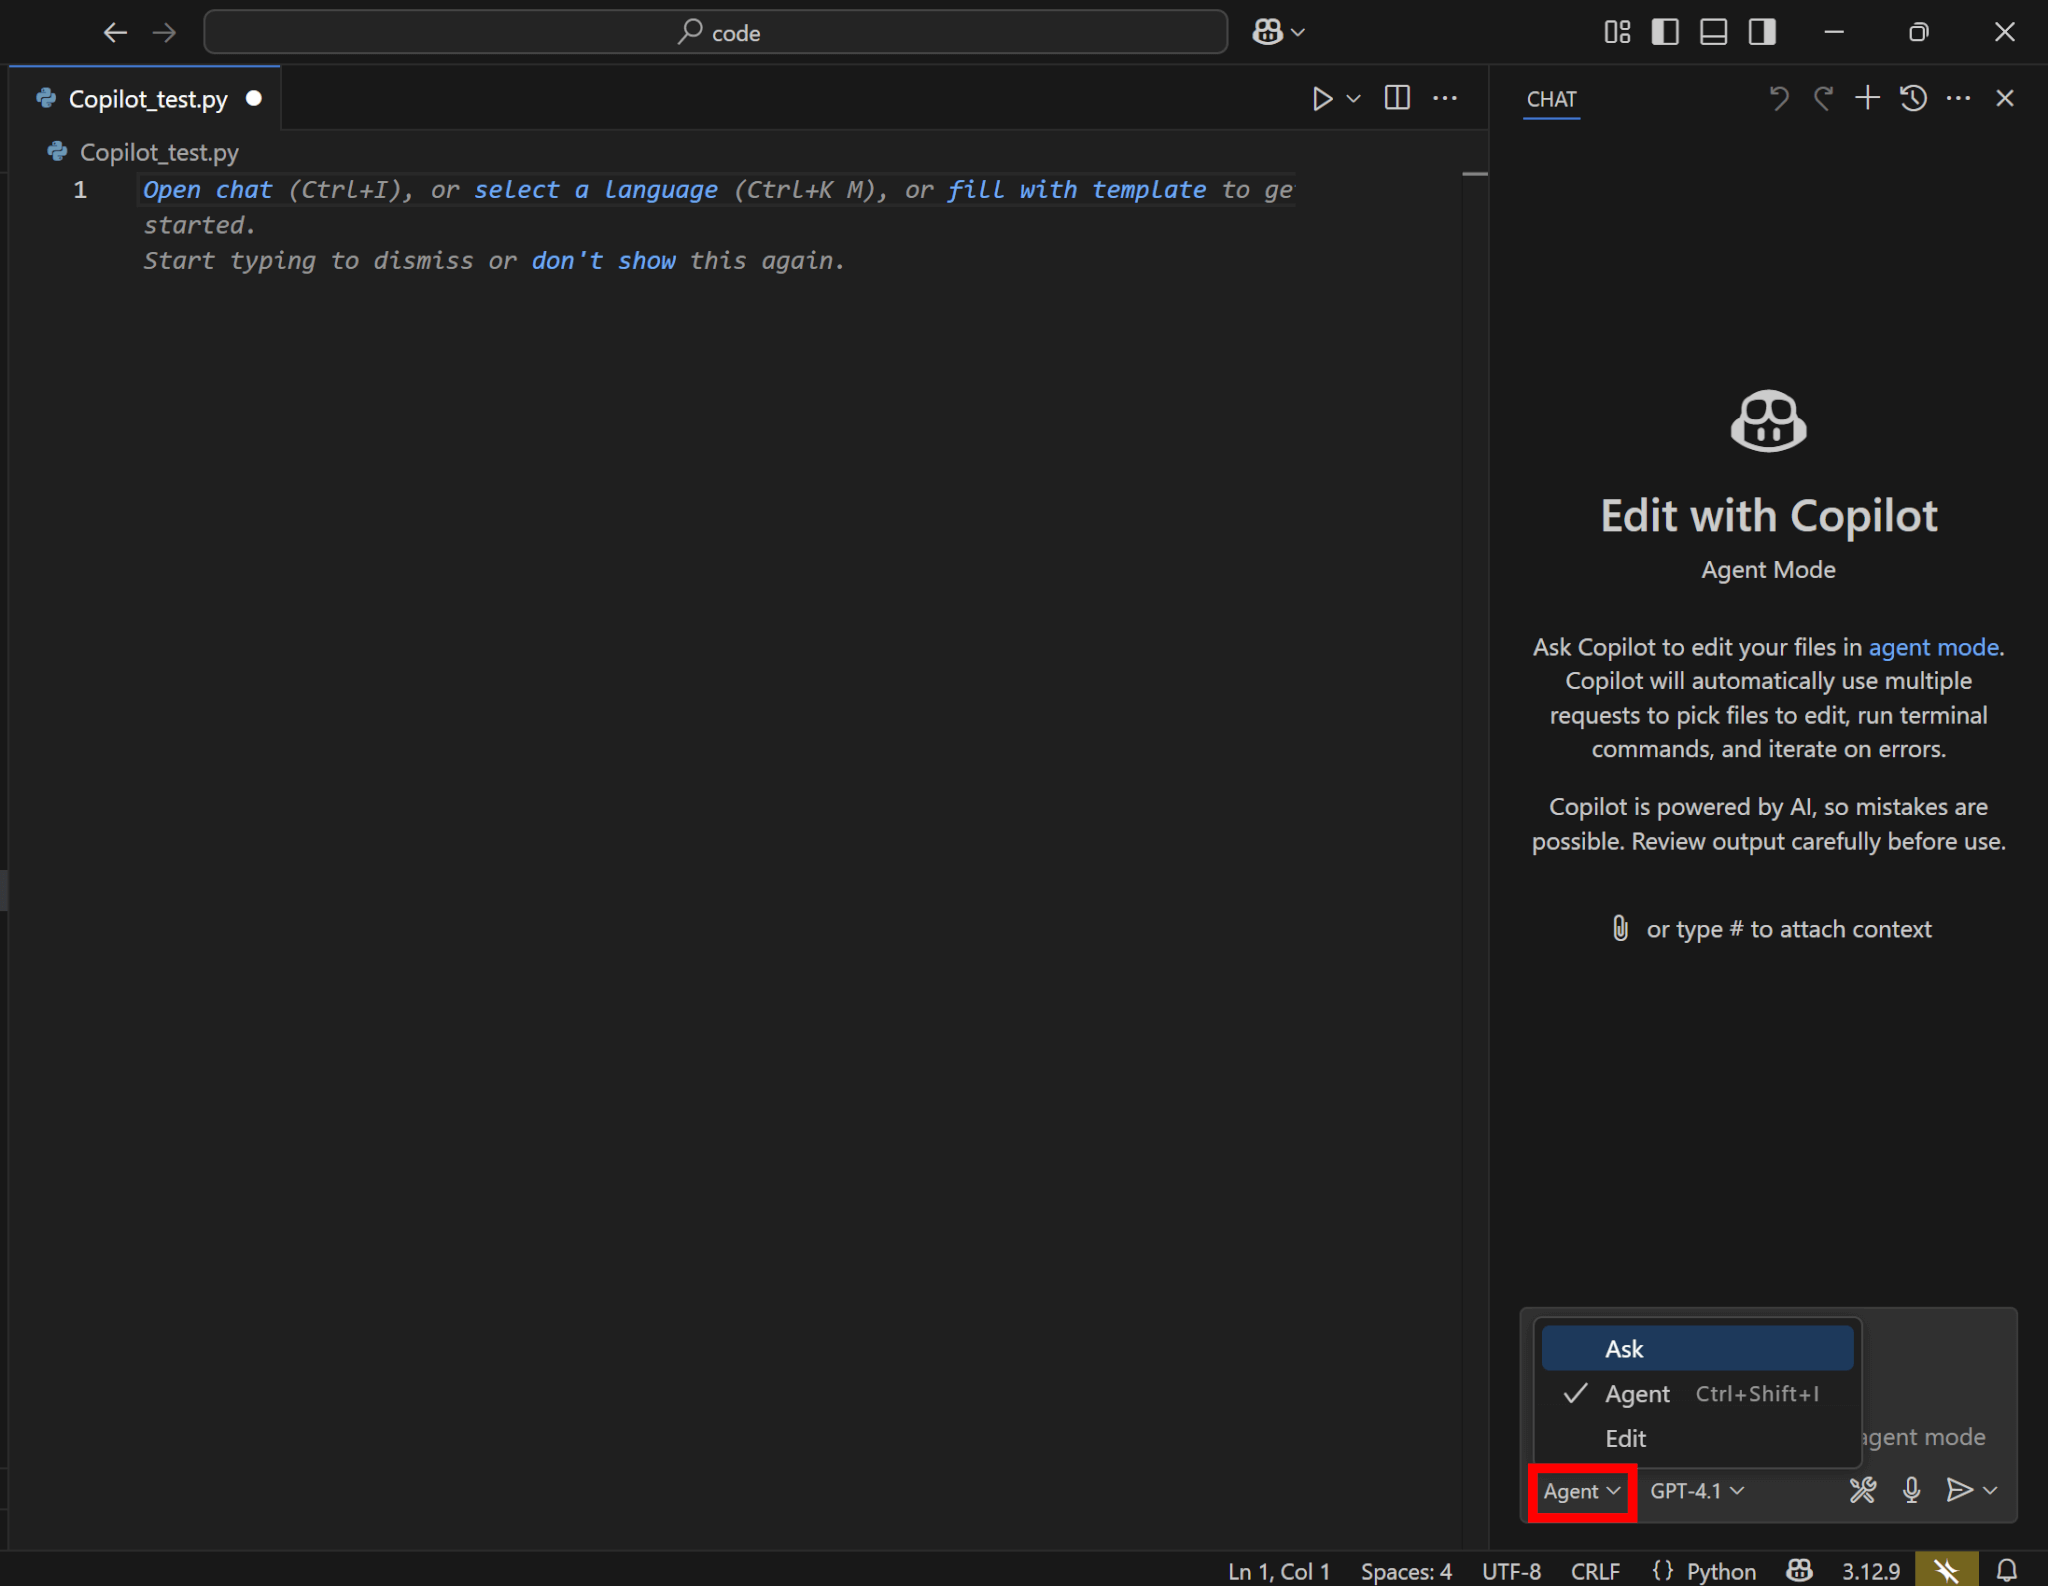Click "don't show" link
This screenshot has height=1586, width=2048.
603,261
